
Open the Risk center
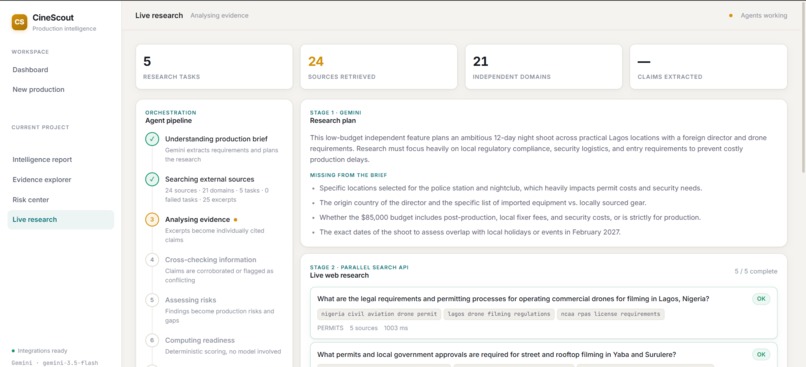pyautogui.click(x=61, y=199)
